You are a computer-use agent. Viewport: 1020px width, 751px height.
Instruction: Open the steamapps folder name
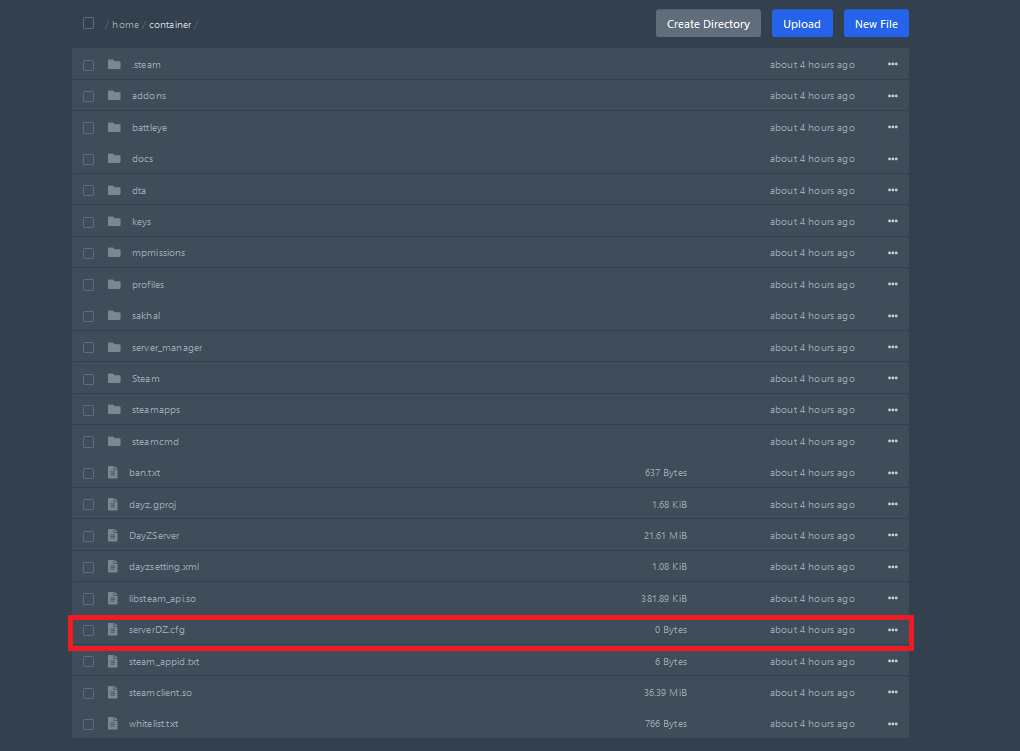point(155,410)
